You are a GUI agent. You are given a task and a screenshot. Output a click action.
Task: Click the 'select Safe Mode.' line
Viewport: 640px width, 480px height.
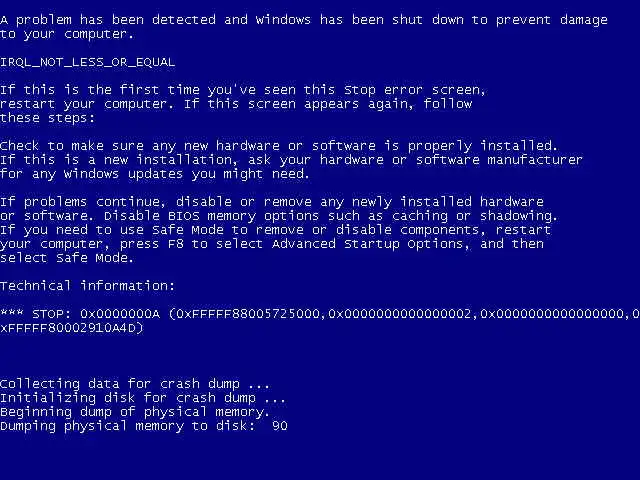[x=67, y=258]
